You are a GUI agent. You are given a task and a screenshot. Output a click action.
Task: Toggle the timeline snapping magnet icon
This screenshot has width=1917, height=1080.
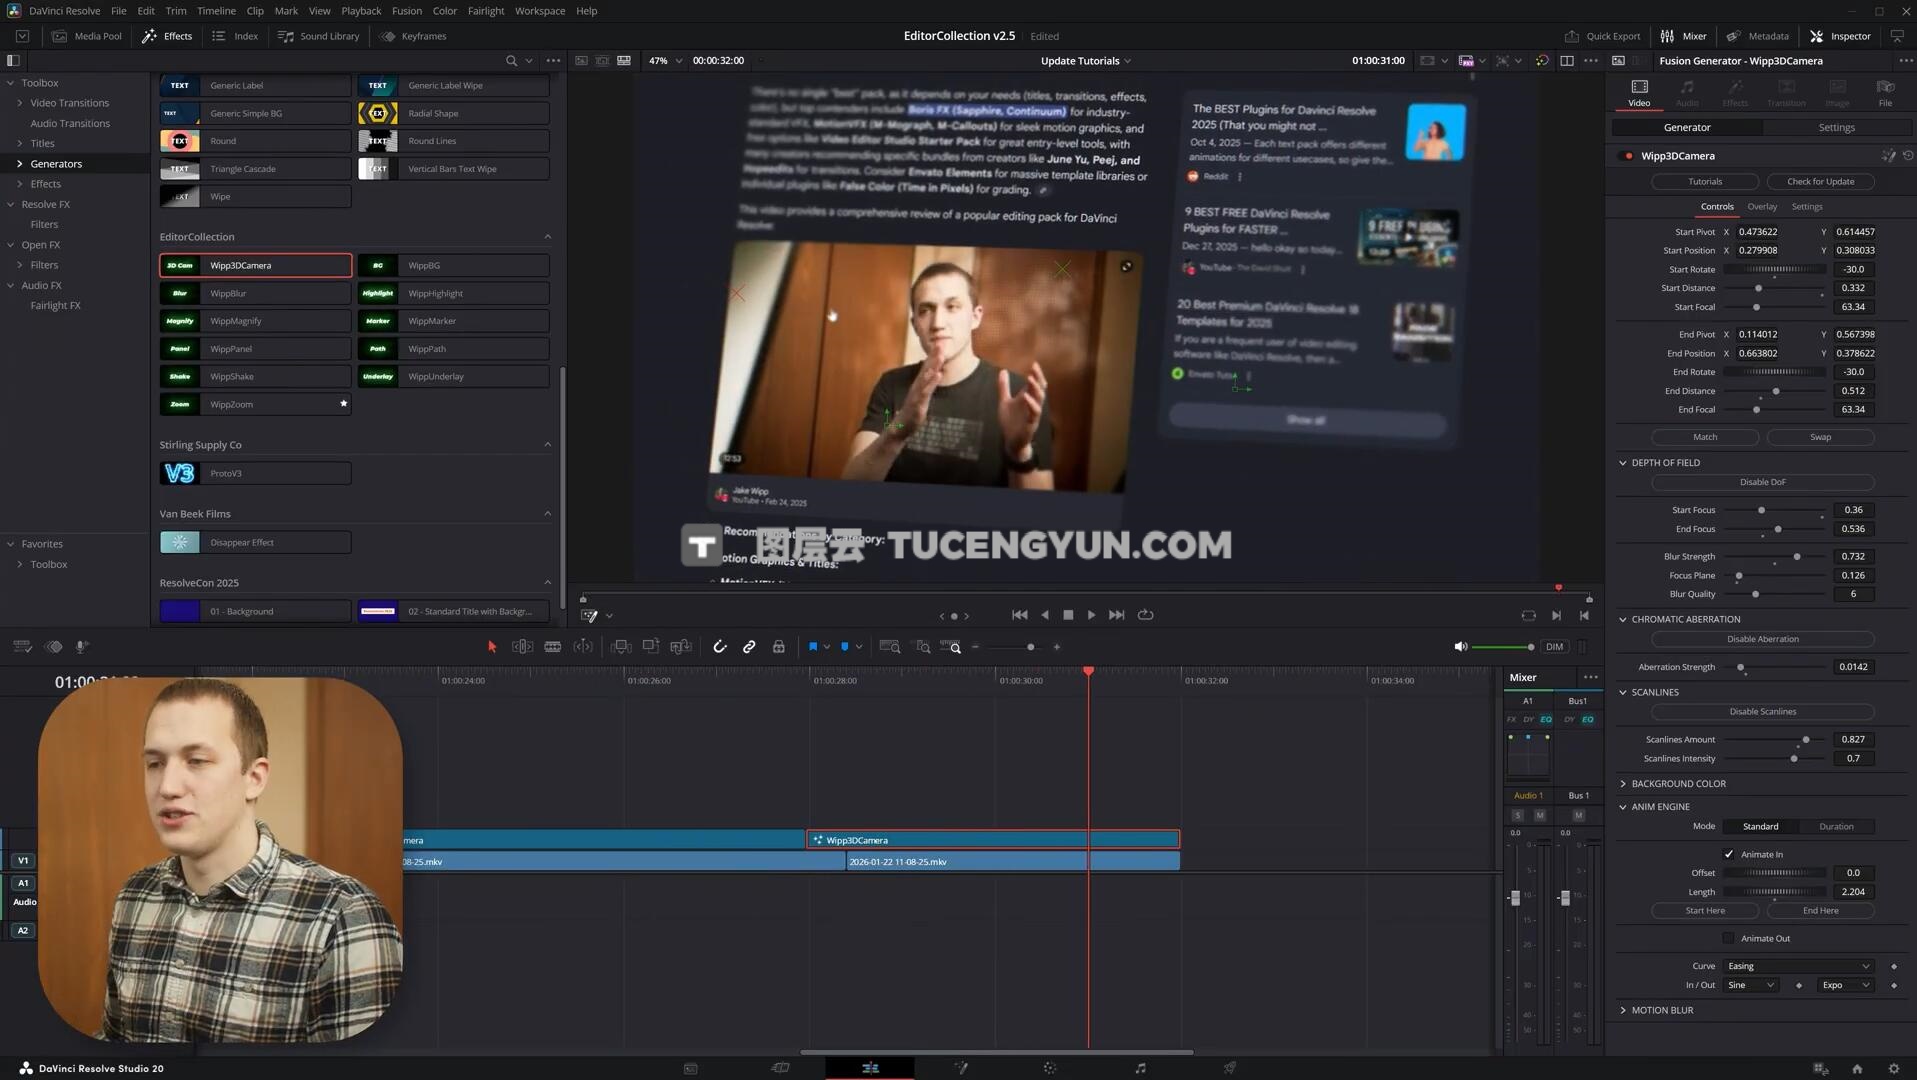click(719, 647)
